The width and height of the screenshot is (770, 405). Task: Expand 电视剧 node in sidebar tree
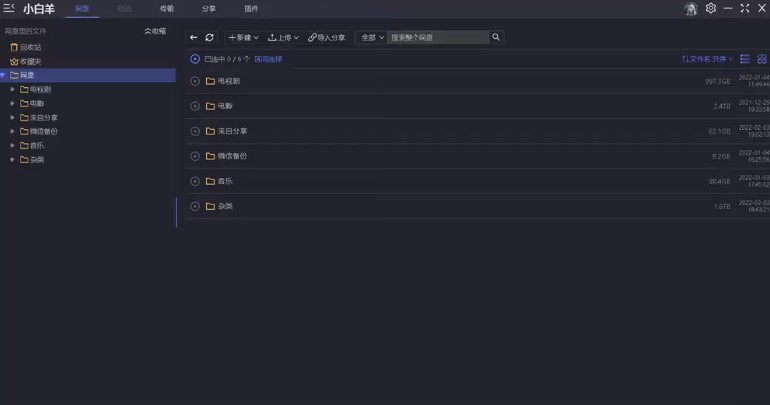tap(12, 89)
